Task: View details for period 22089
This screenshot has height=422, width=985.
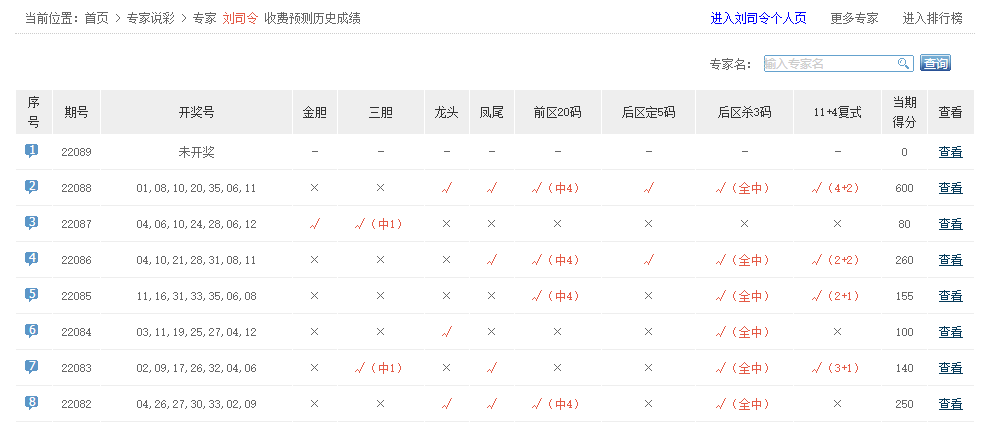Action: pyautogui.click(x=950, y=152)
